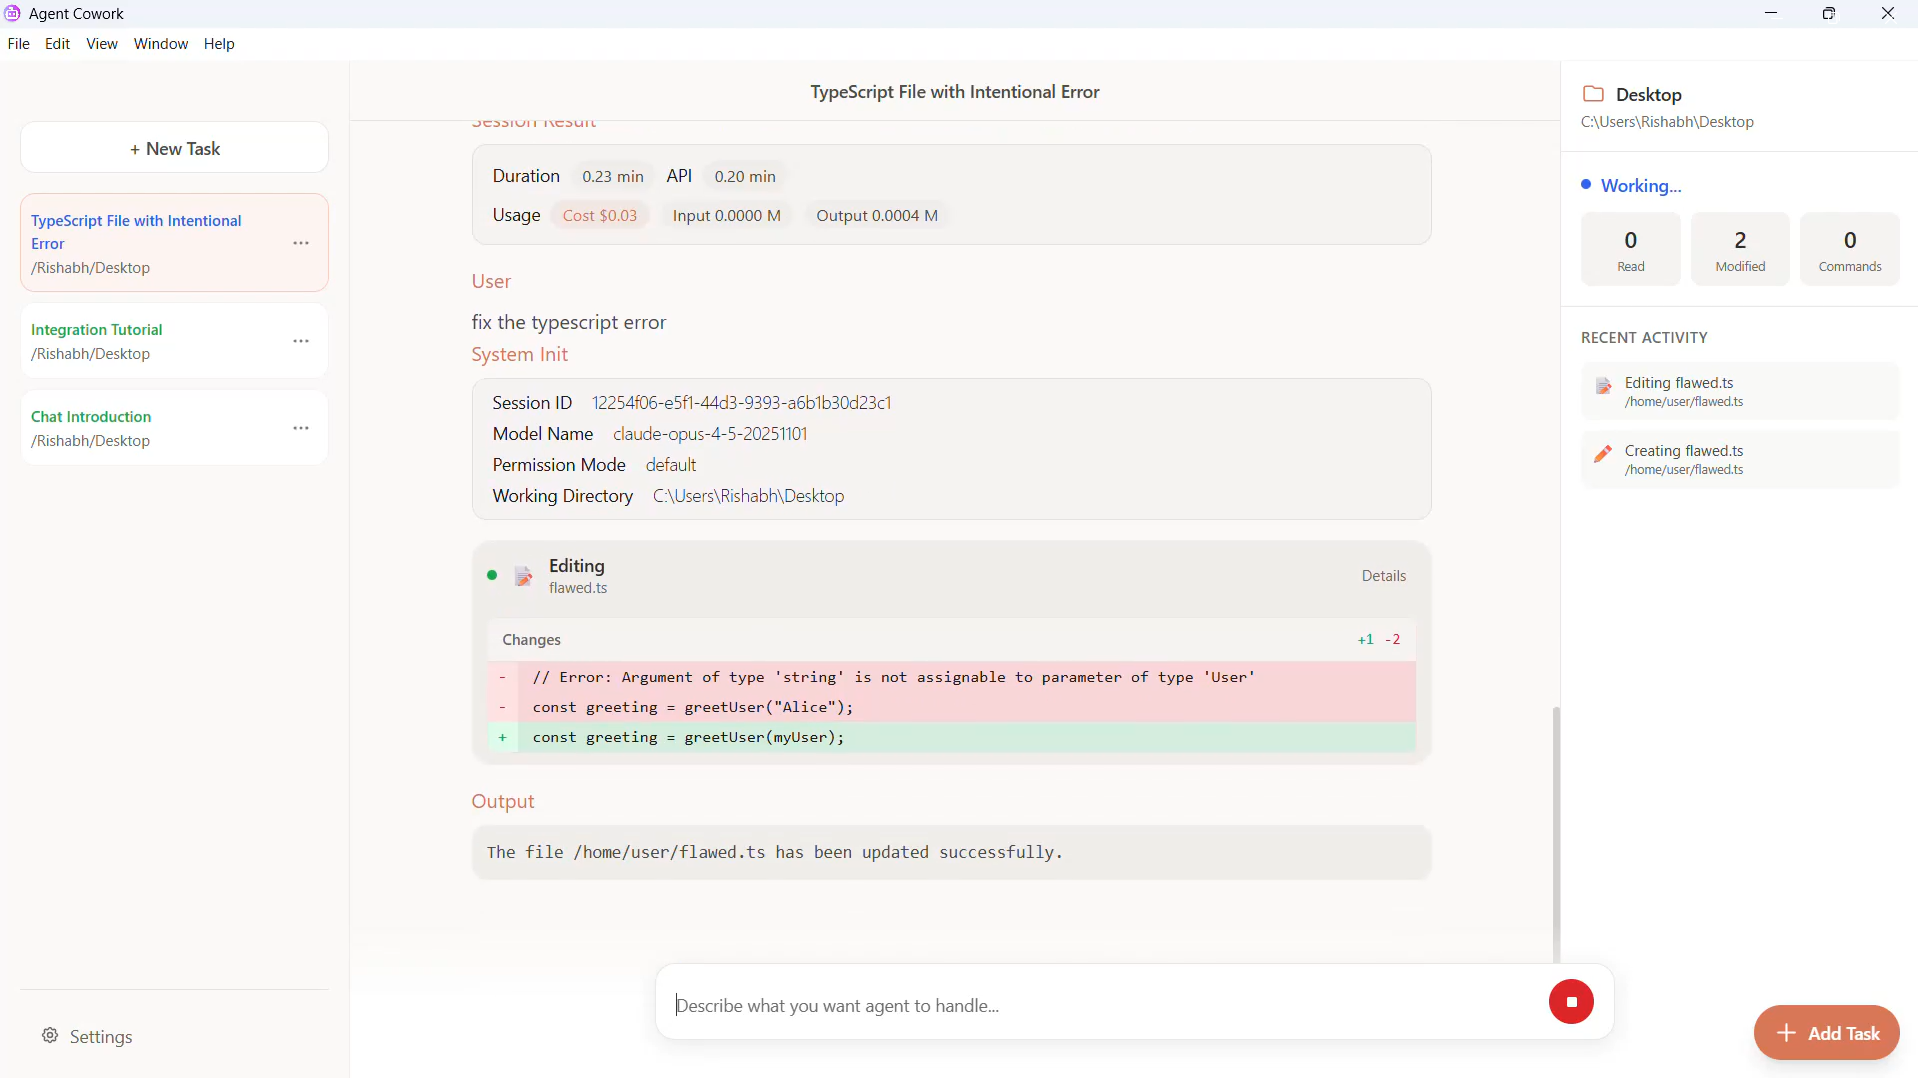Viewport: 1918px width, 1078px height.
Task: Click the Desktop folder icon
Action: tap(1593, 94)
